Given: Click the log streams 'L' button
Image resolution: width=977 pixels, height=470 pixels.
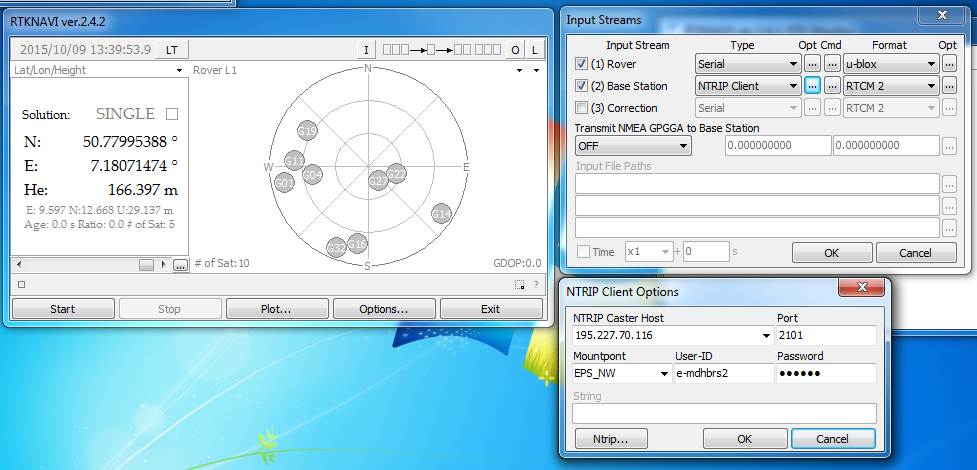Looking at the screenshot, I should click(x=535, y=50).
